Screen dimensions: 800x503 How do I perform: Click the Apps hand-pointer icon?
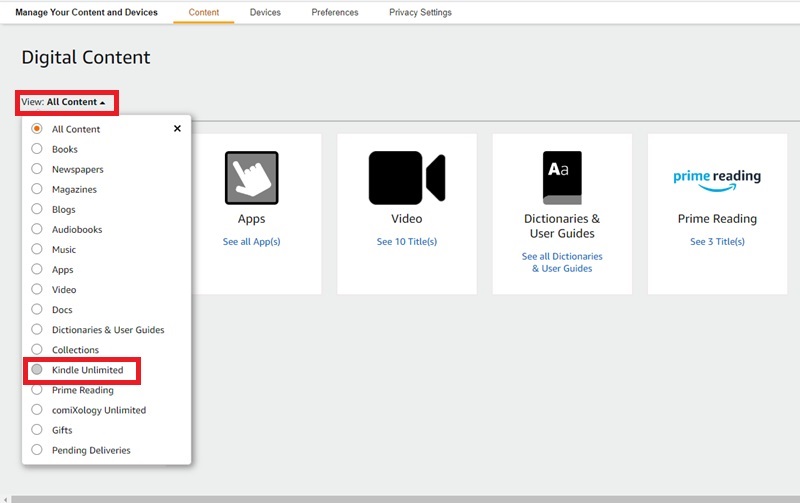tap(251, 178)
